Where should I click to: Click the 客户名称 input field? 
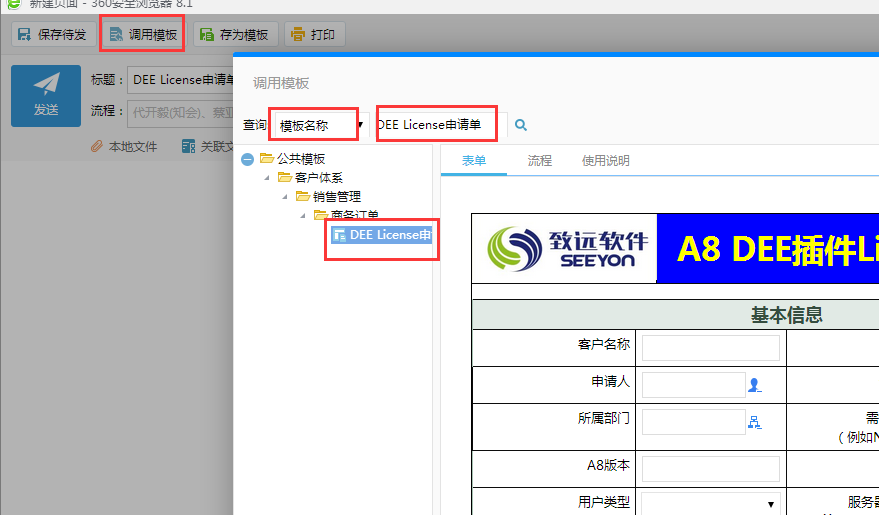tap(710, 348)
